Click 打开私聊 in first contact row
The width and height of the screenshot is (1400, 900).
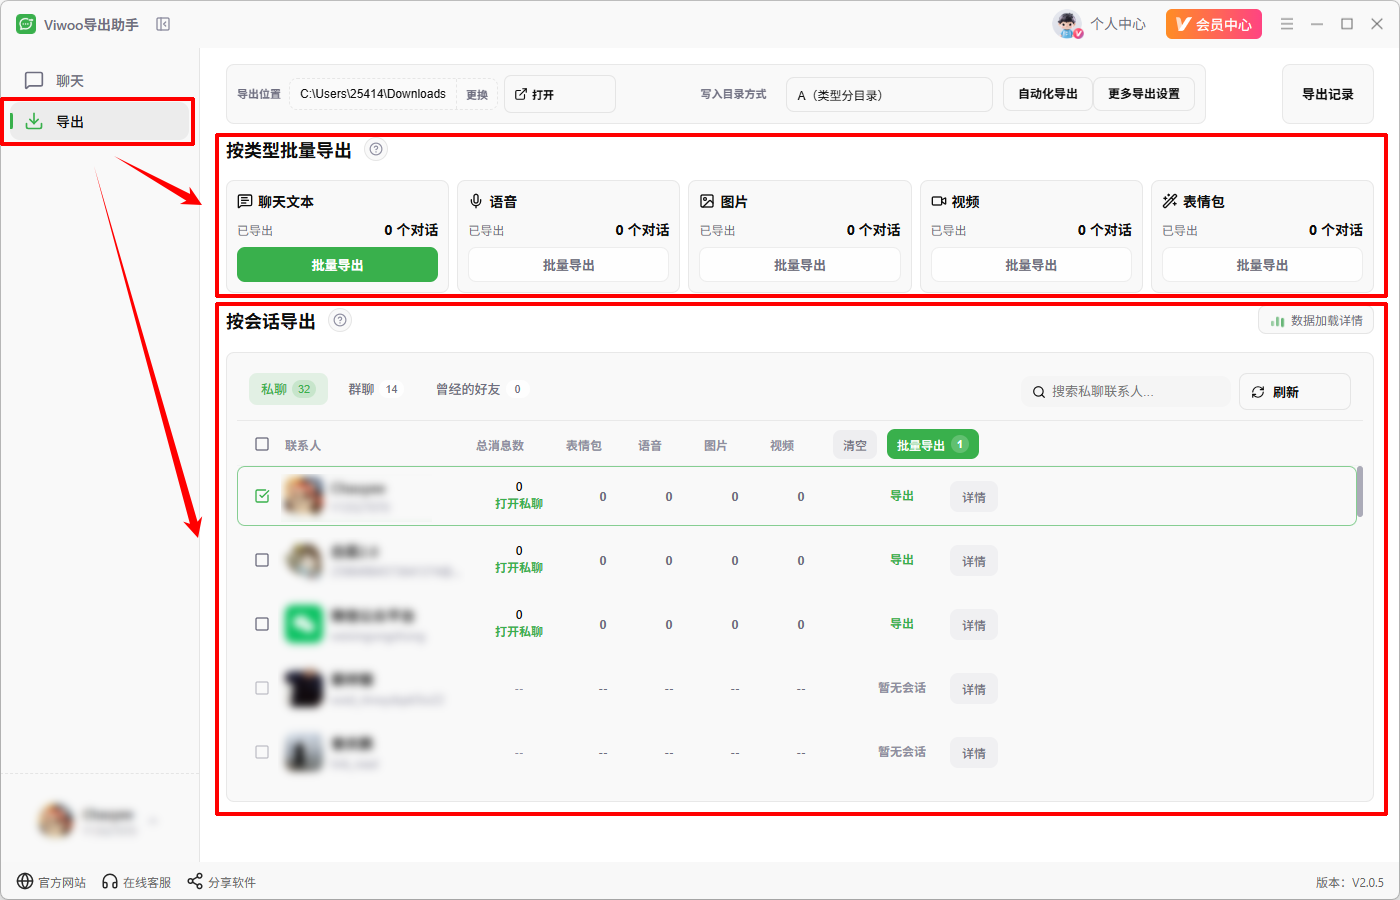pyautogui.click(x=519, y=504)
